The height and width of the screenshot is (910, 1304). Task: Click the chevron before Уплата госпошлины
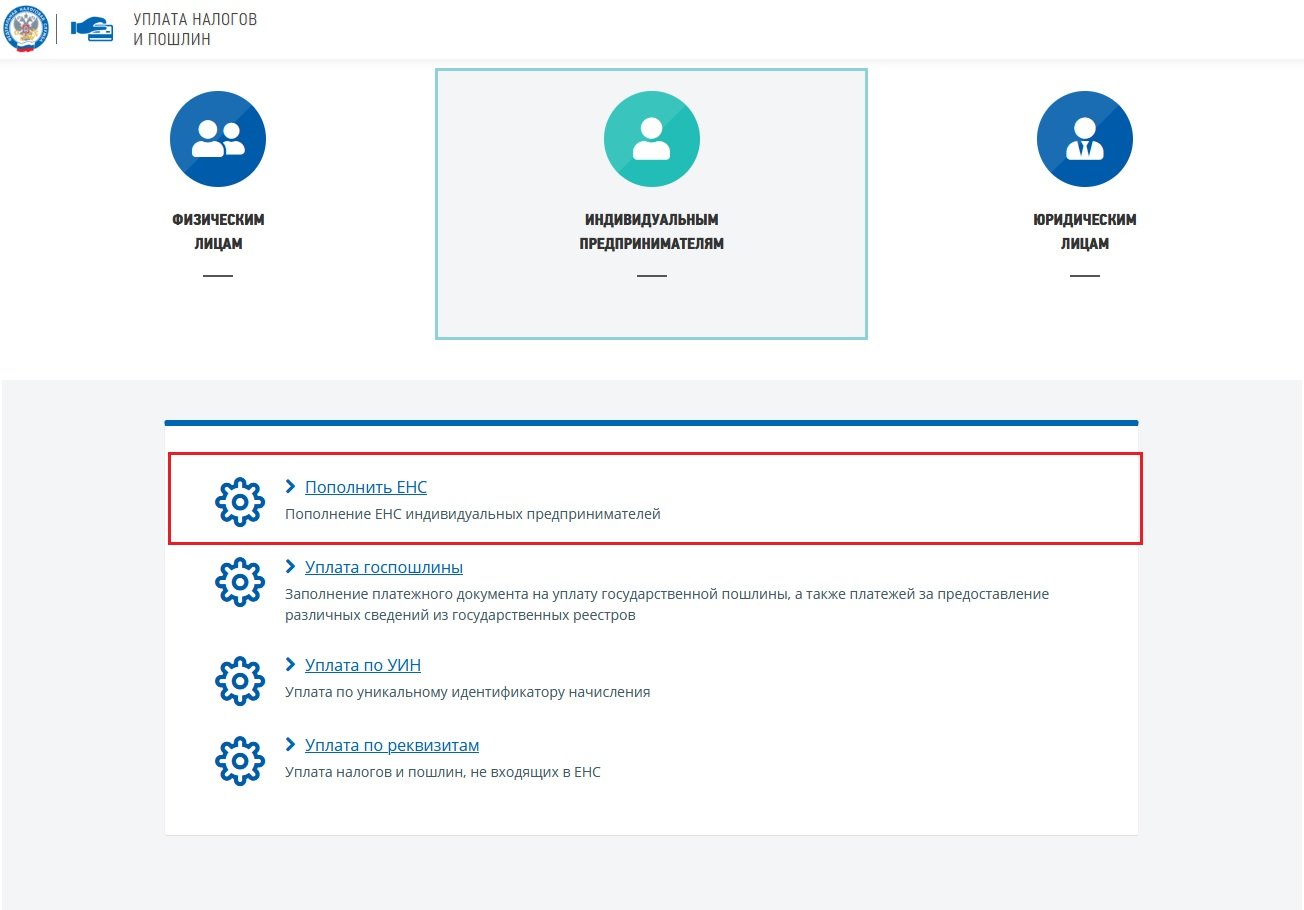(291, 567)
